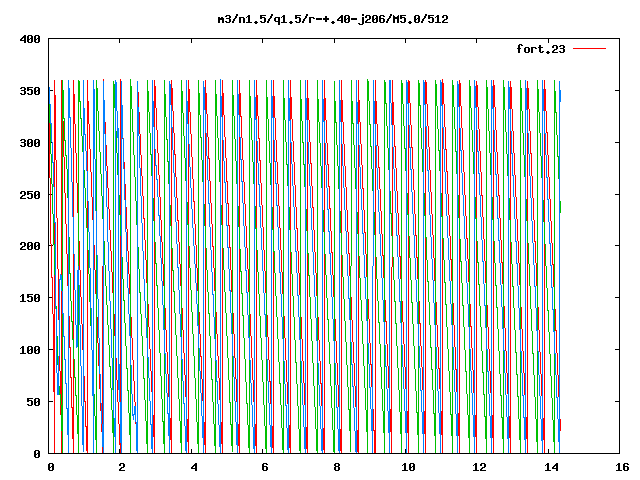Click the x-axis label 12
640x480 pixels.
[x=479, y=467]
